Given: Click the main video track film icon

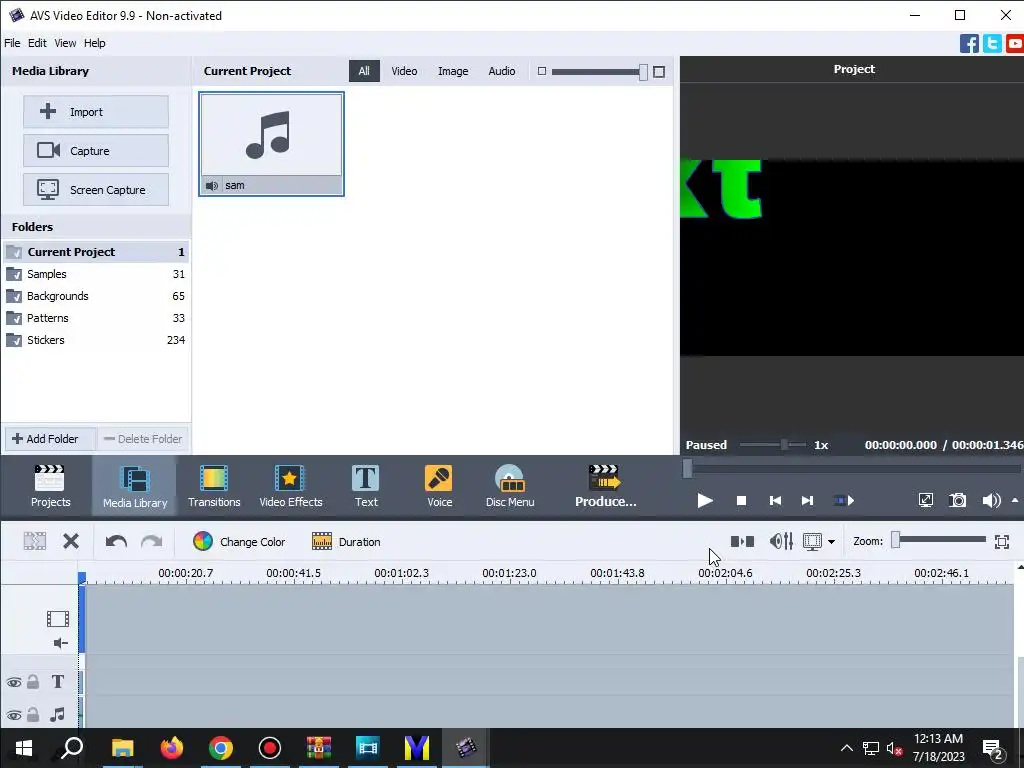Looking at the screenshot, I should (57, 618).
